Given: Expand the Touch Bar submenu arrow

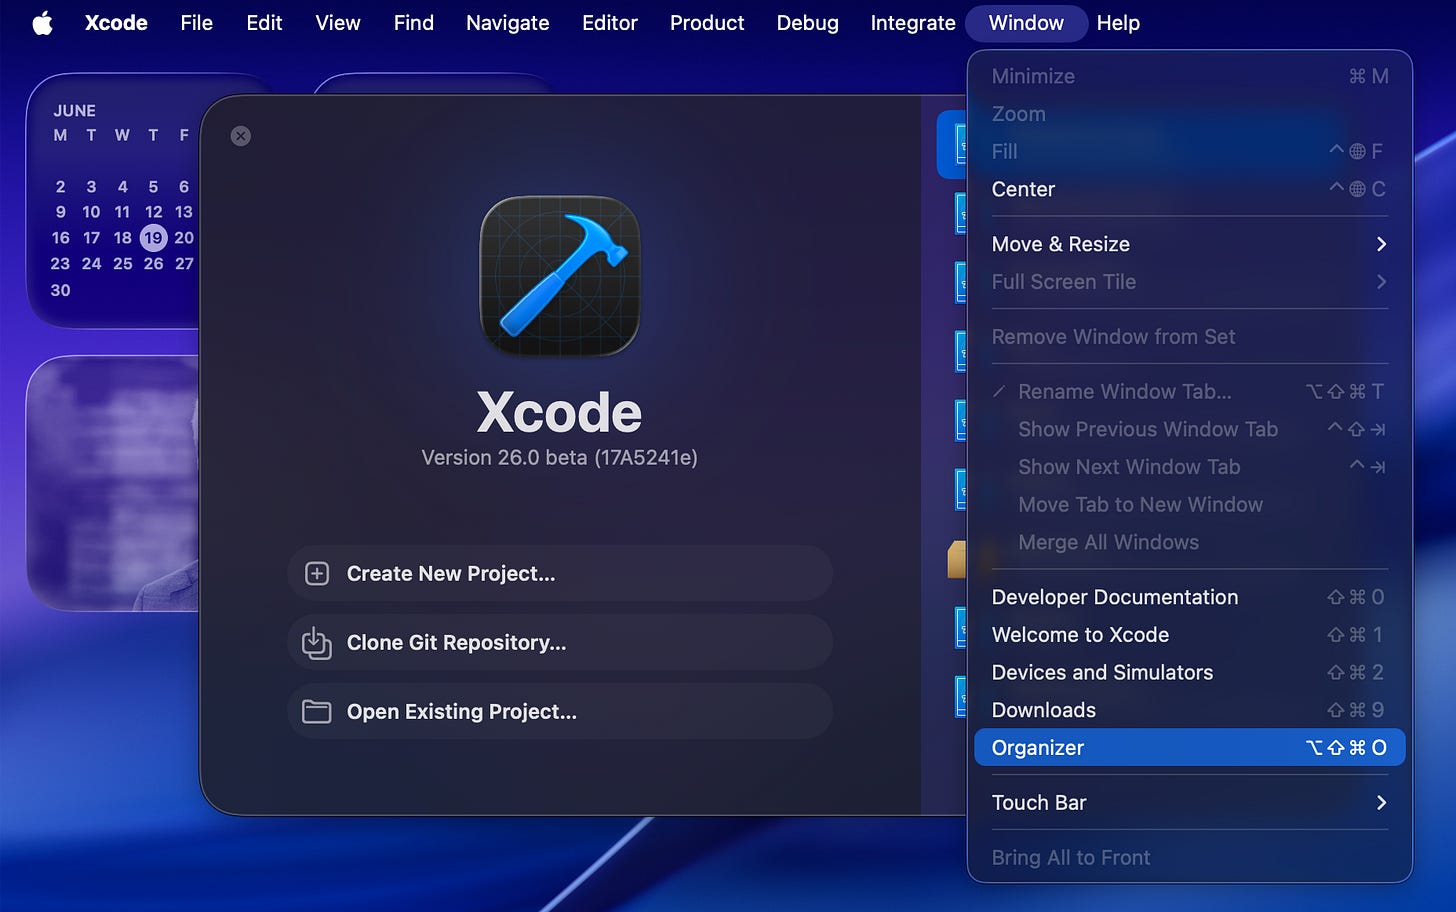Looking at the screenshot, I should [x=1381, y=803].
